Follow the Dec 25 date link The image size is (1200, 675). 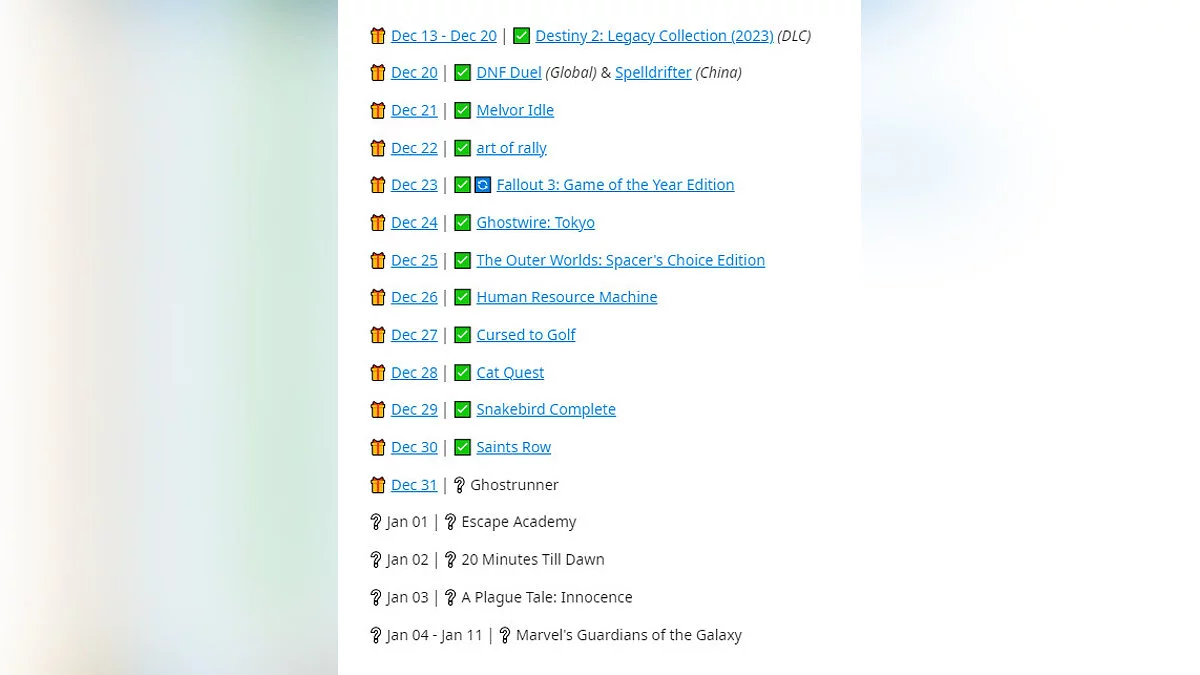[x=414, y=260]
